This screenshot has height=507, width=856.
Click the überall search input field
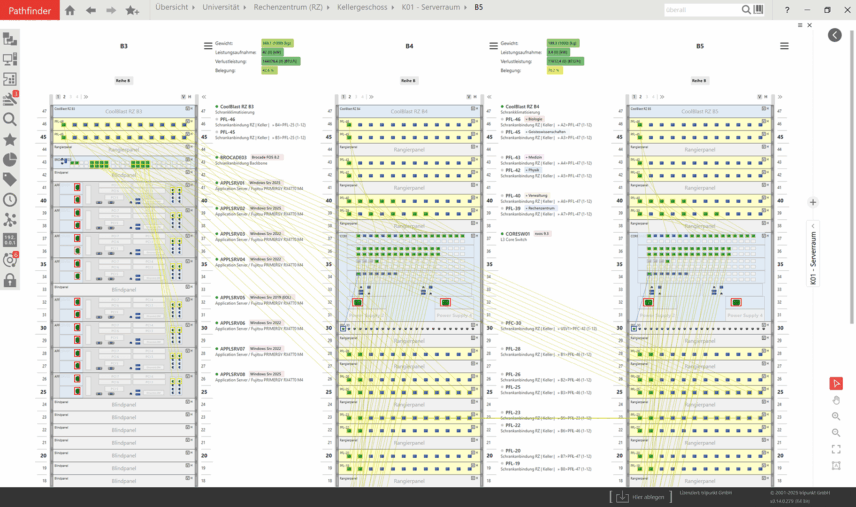702,10
